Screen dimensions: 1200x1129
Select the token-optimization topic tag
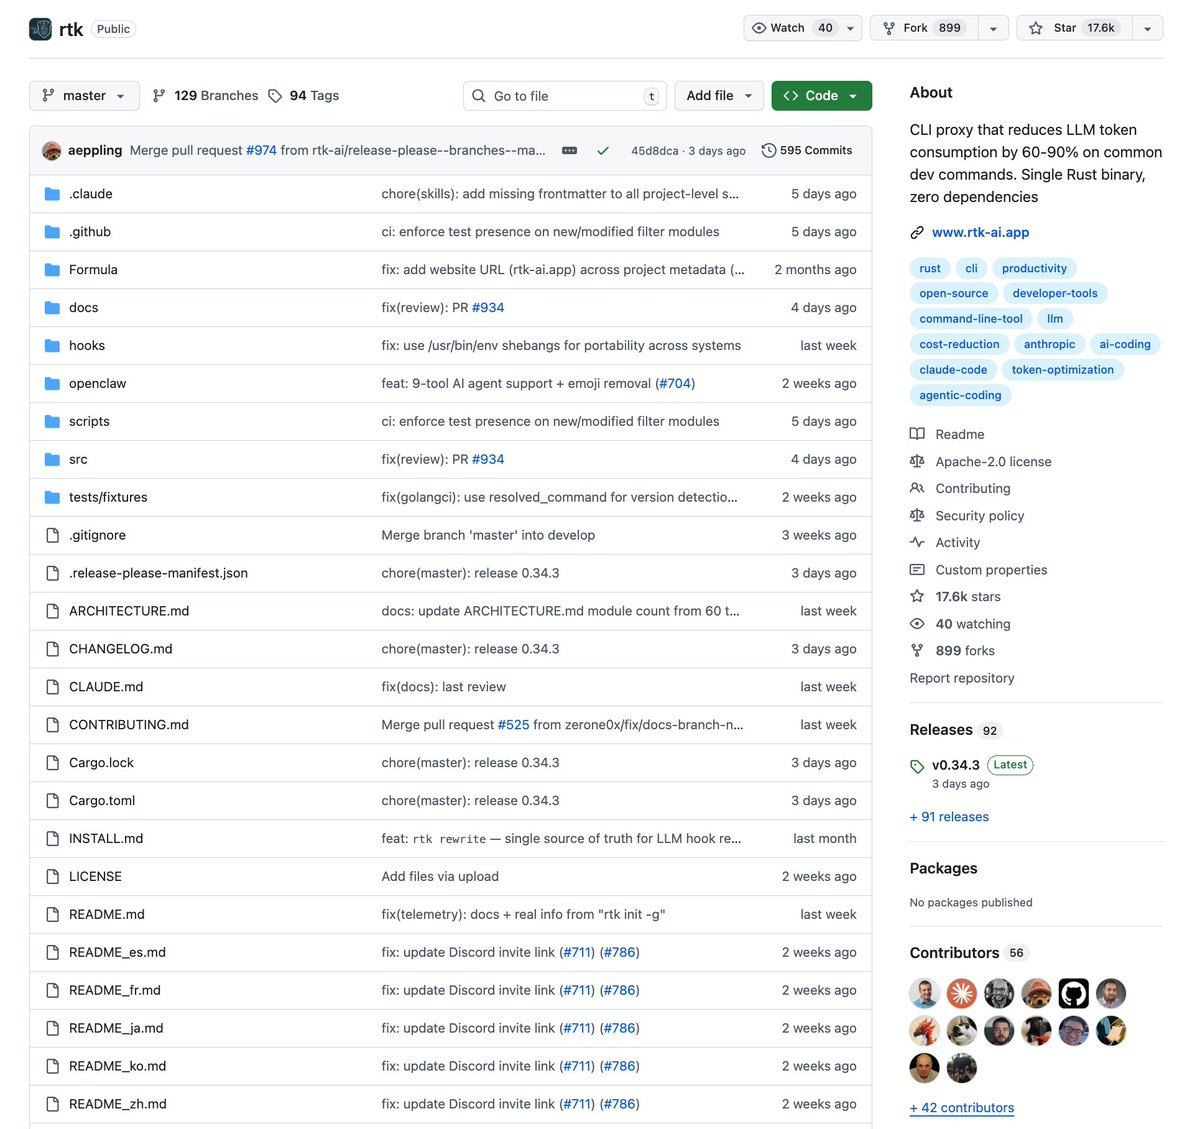tap(1062, 370)
